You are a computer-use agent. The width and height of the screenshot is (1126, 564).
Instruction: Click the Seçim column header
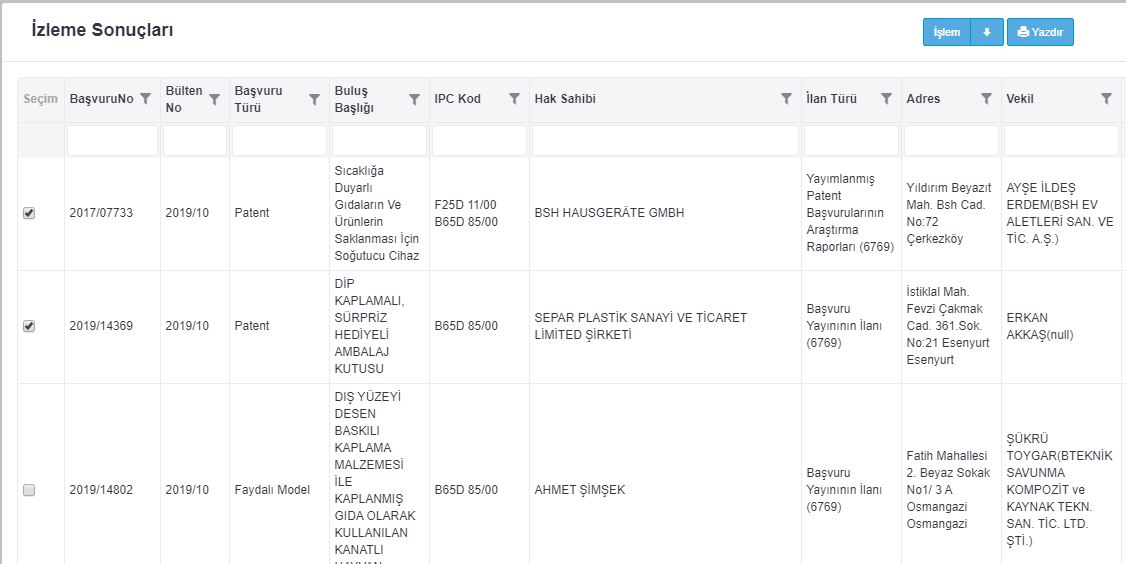(40, 99)
